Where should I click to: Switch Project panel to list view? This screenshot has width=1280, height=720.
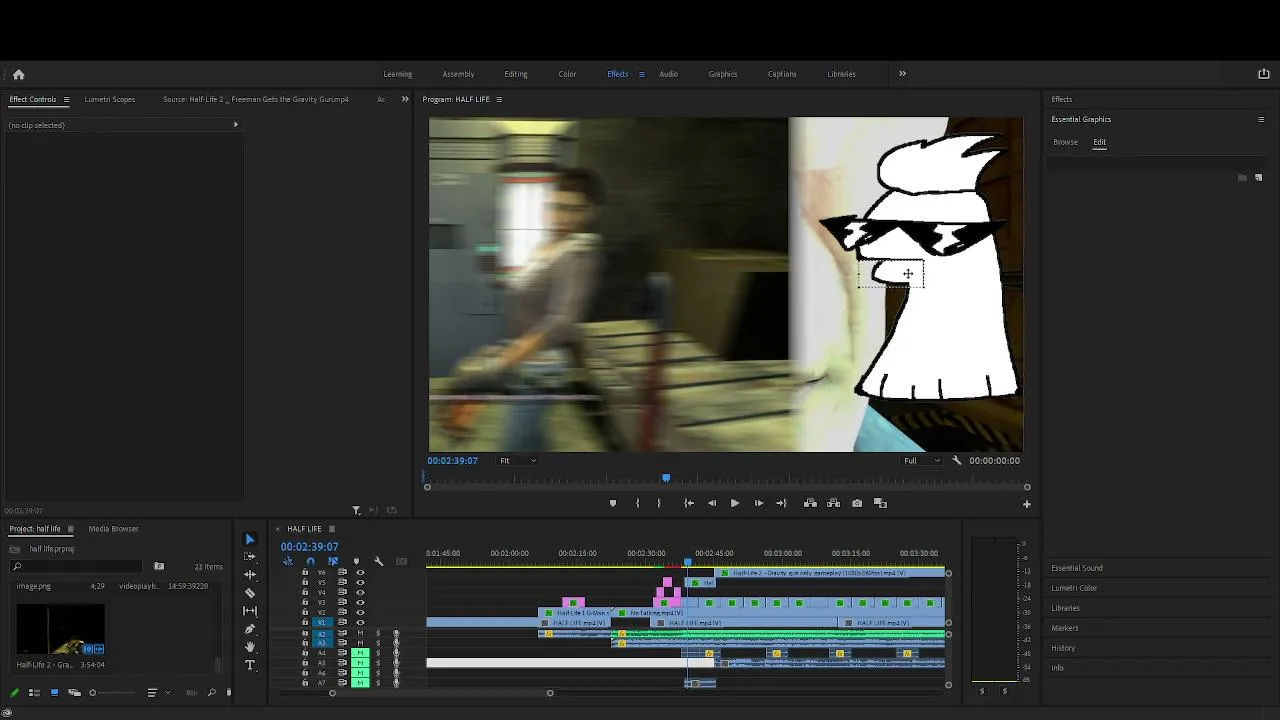(x=34, y=692)
